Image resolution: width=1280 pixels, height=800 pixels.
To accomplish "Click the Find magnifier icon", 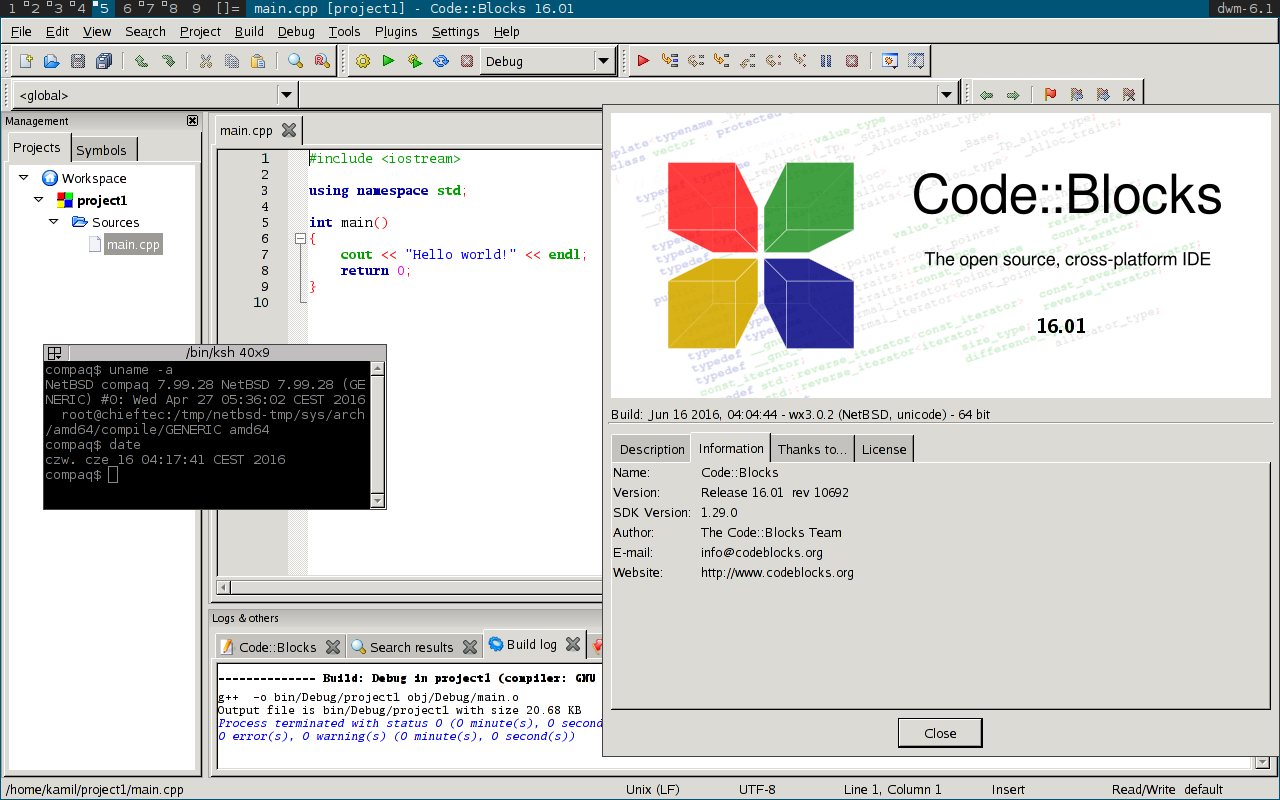I will [296, 61].
